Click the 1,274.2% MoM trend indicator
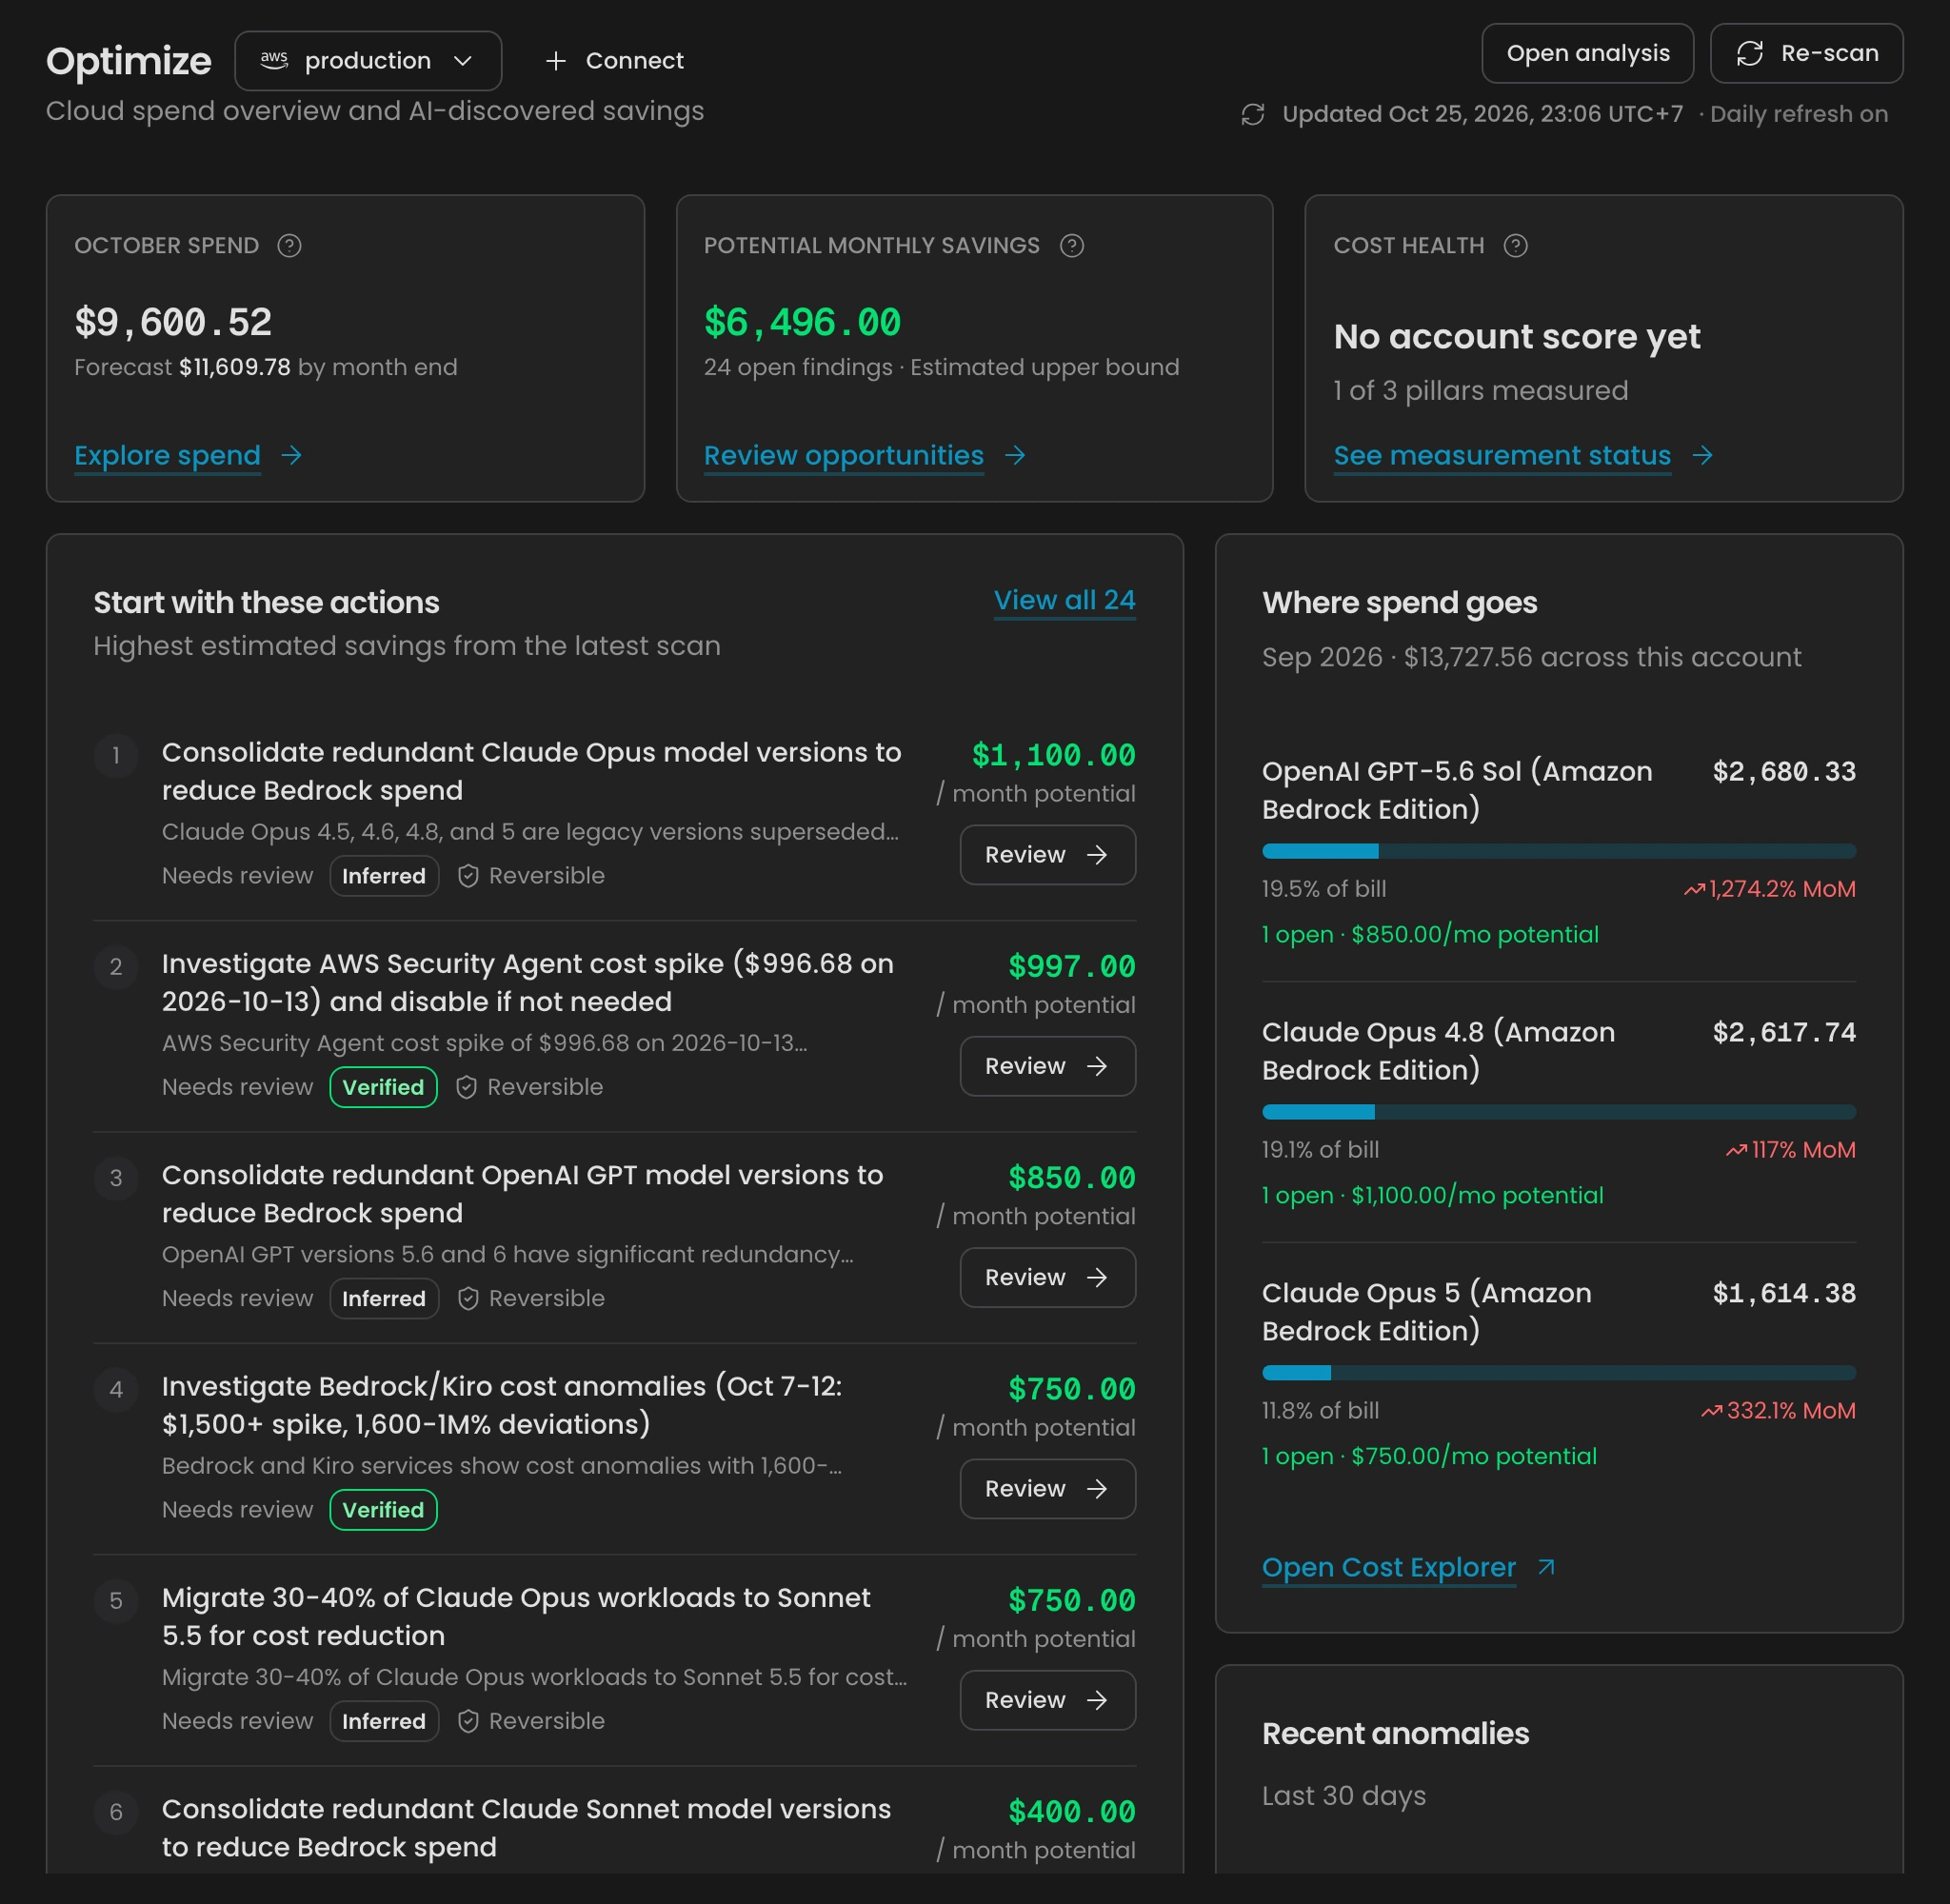Screen dimensions: 1950x1904 point(1769,889)
